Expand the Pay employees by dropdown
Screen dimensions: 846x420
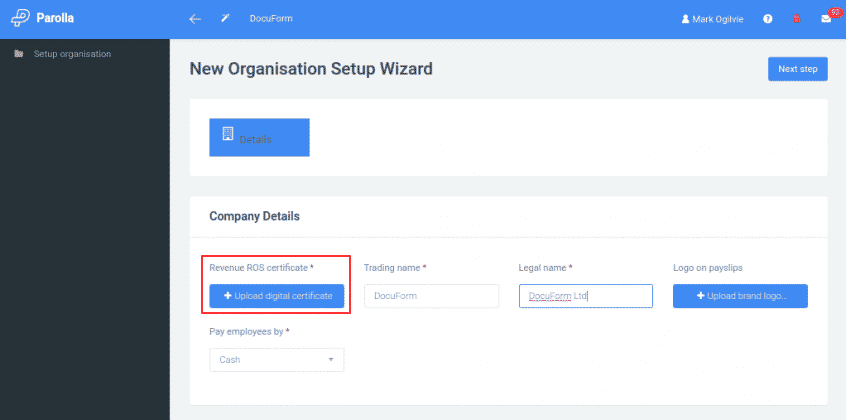[276, 359]
